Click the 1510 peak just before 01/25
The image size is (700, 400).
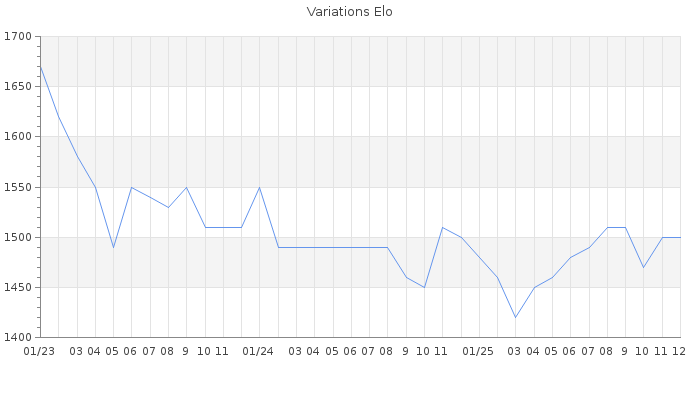[442, 227]
